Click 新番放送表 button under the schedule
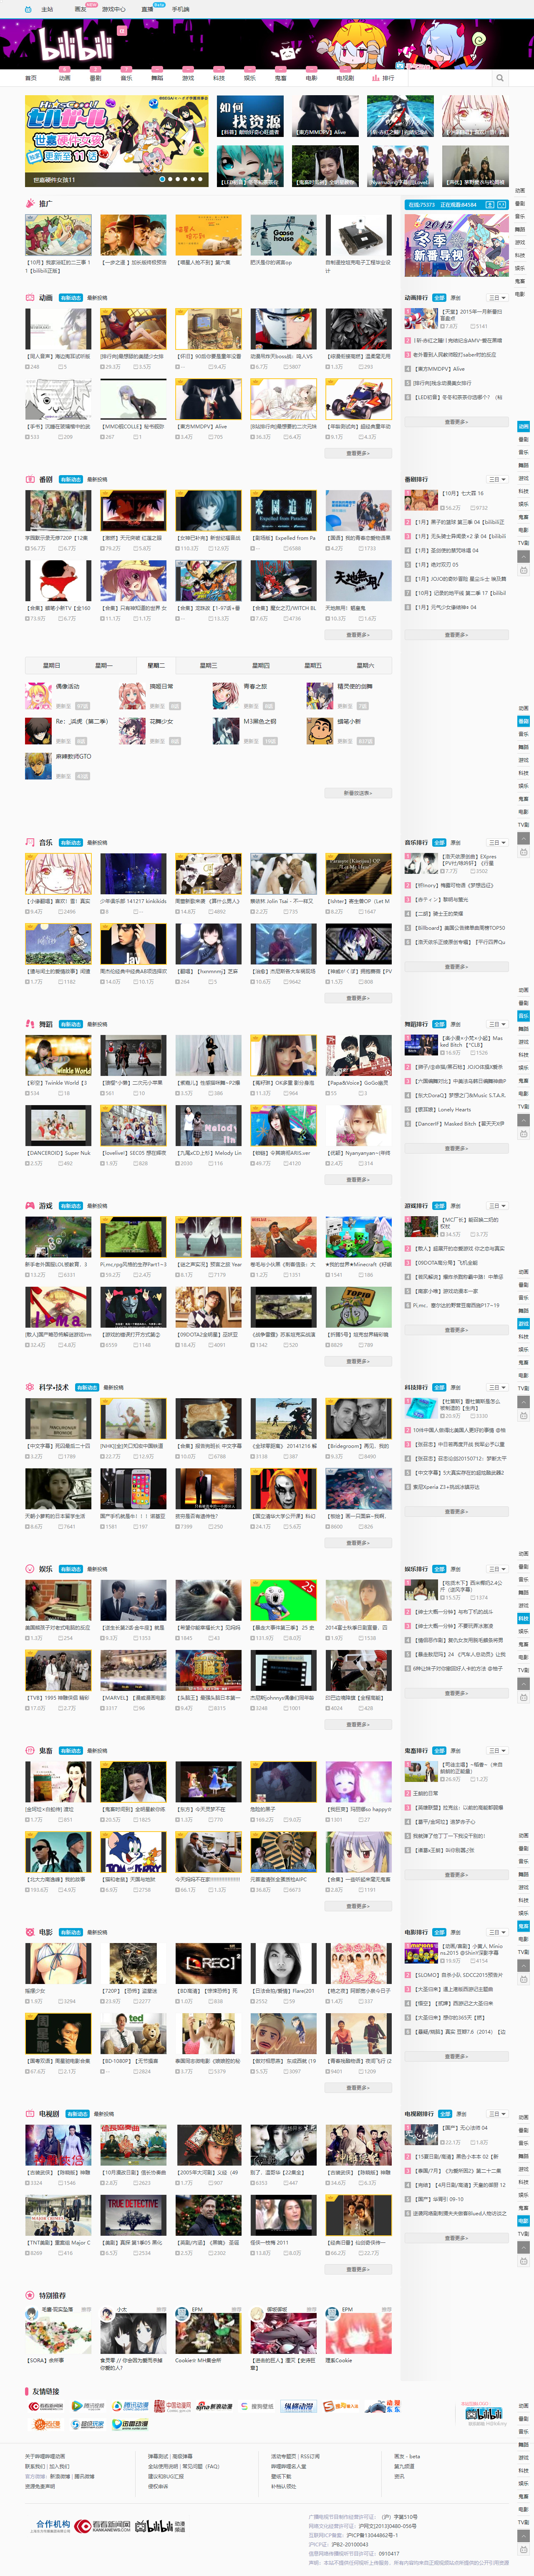The width and height of the screenshot is (534, 2576). click(x=357, y=793)
